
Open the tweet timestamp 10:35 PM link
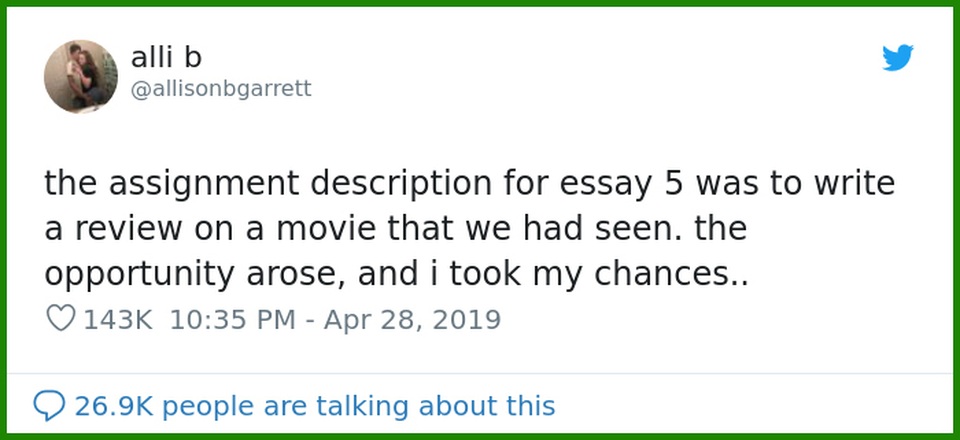pos(232,320)
